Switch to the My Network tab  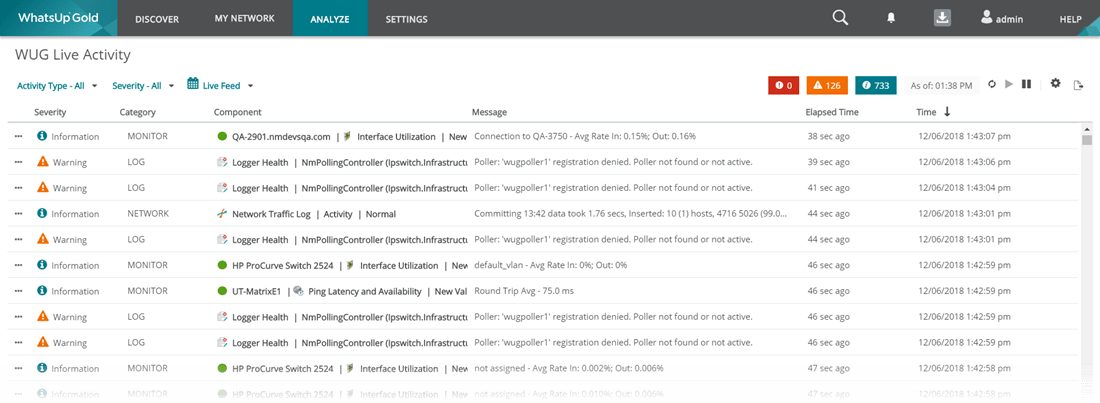[x=244, y=18]
